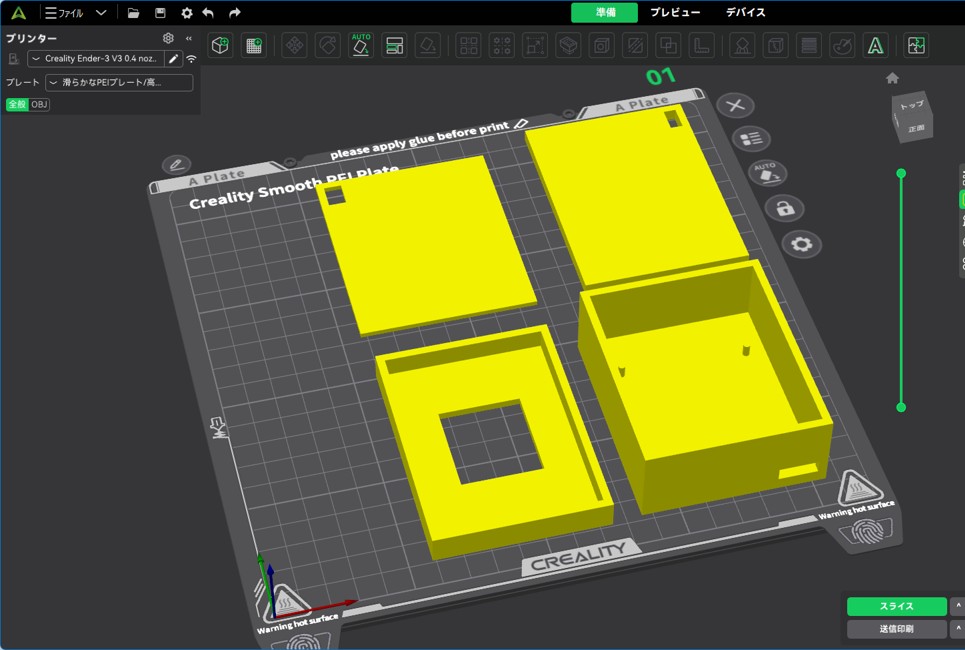Select the Text Emboss 'A' tool

875,45
